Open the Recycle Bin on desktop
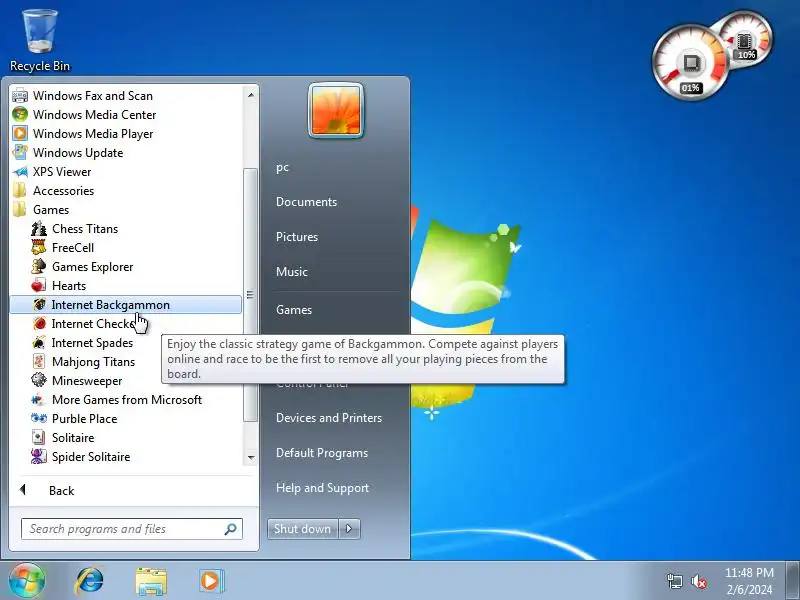Image resolution: width=800 pixels, height=600 pixels. (x=40, y=41)
